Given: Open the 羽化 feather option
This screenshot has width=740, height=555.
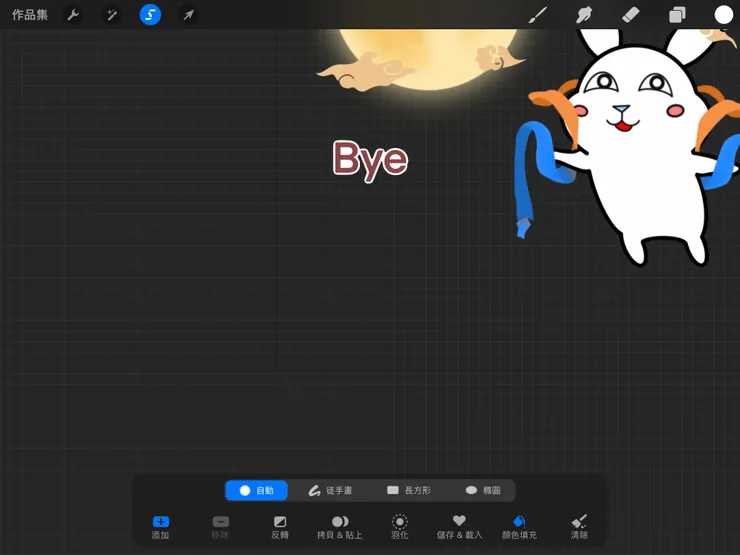Looking at the screenshot, I should [x=400, y=527].
